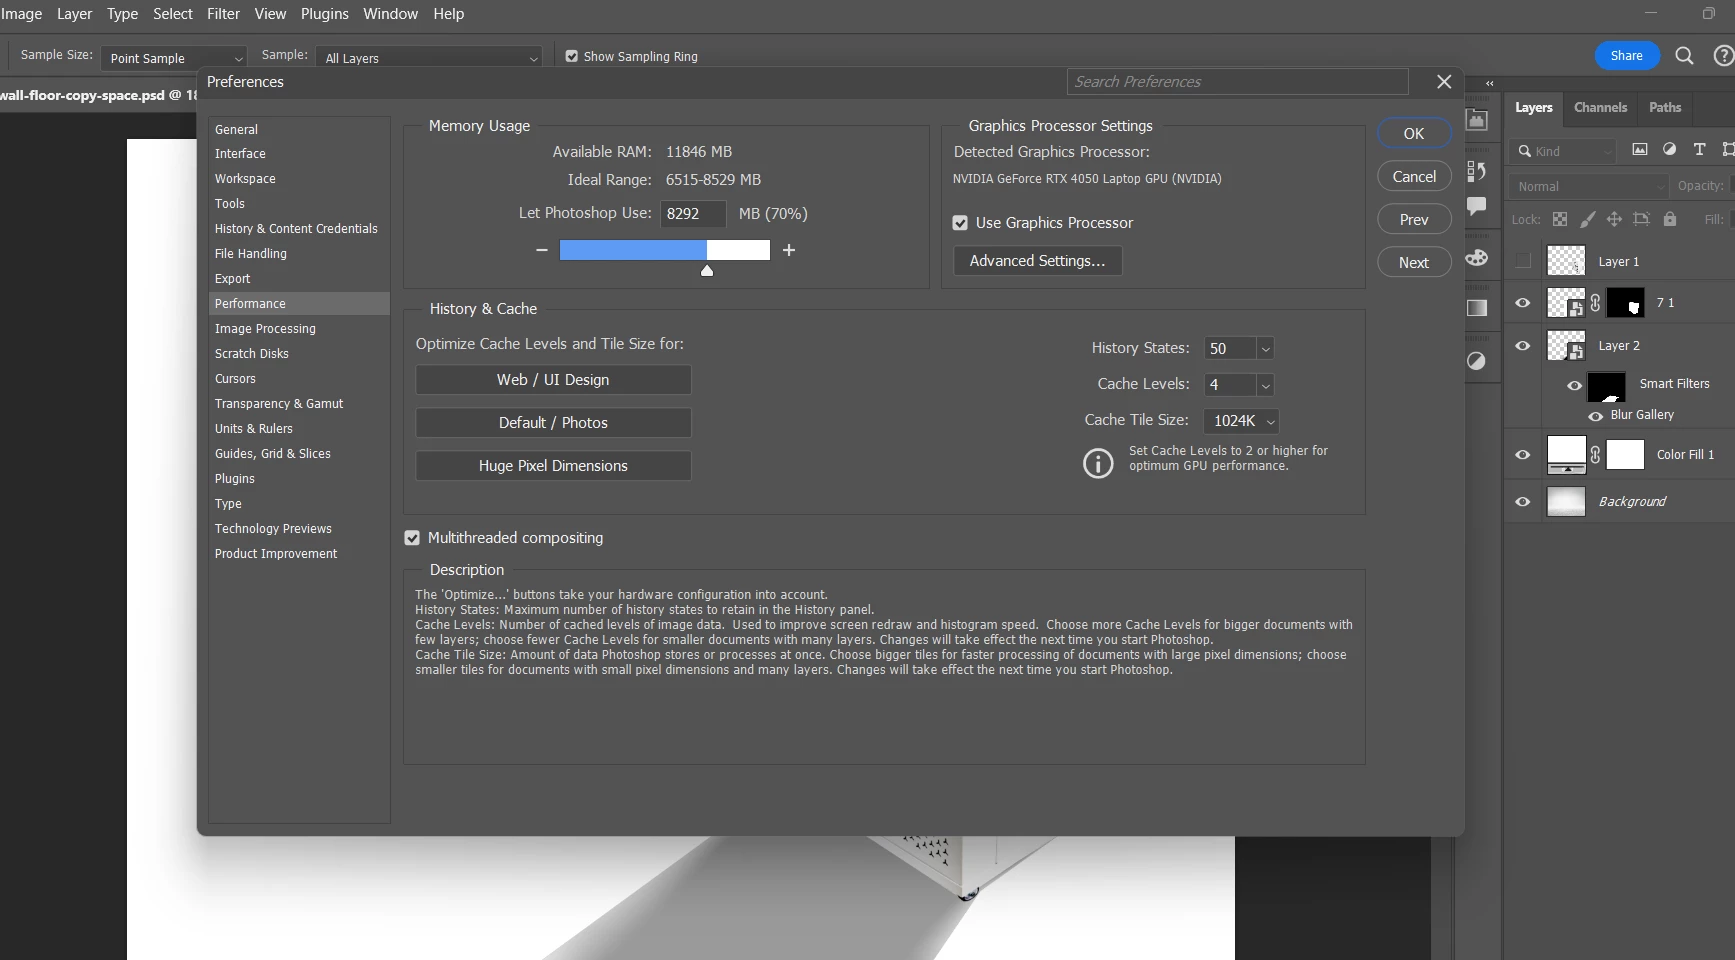The image size is (1735, 960).
Task: Open Cache Levels dropdown arrow
Action: (x=1265, y=385)
